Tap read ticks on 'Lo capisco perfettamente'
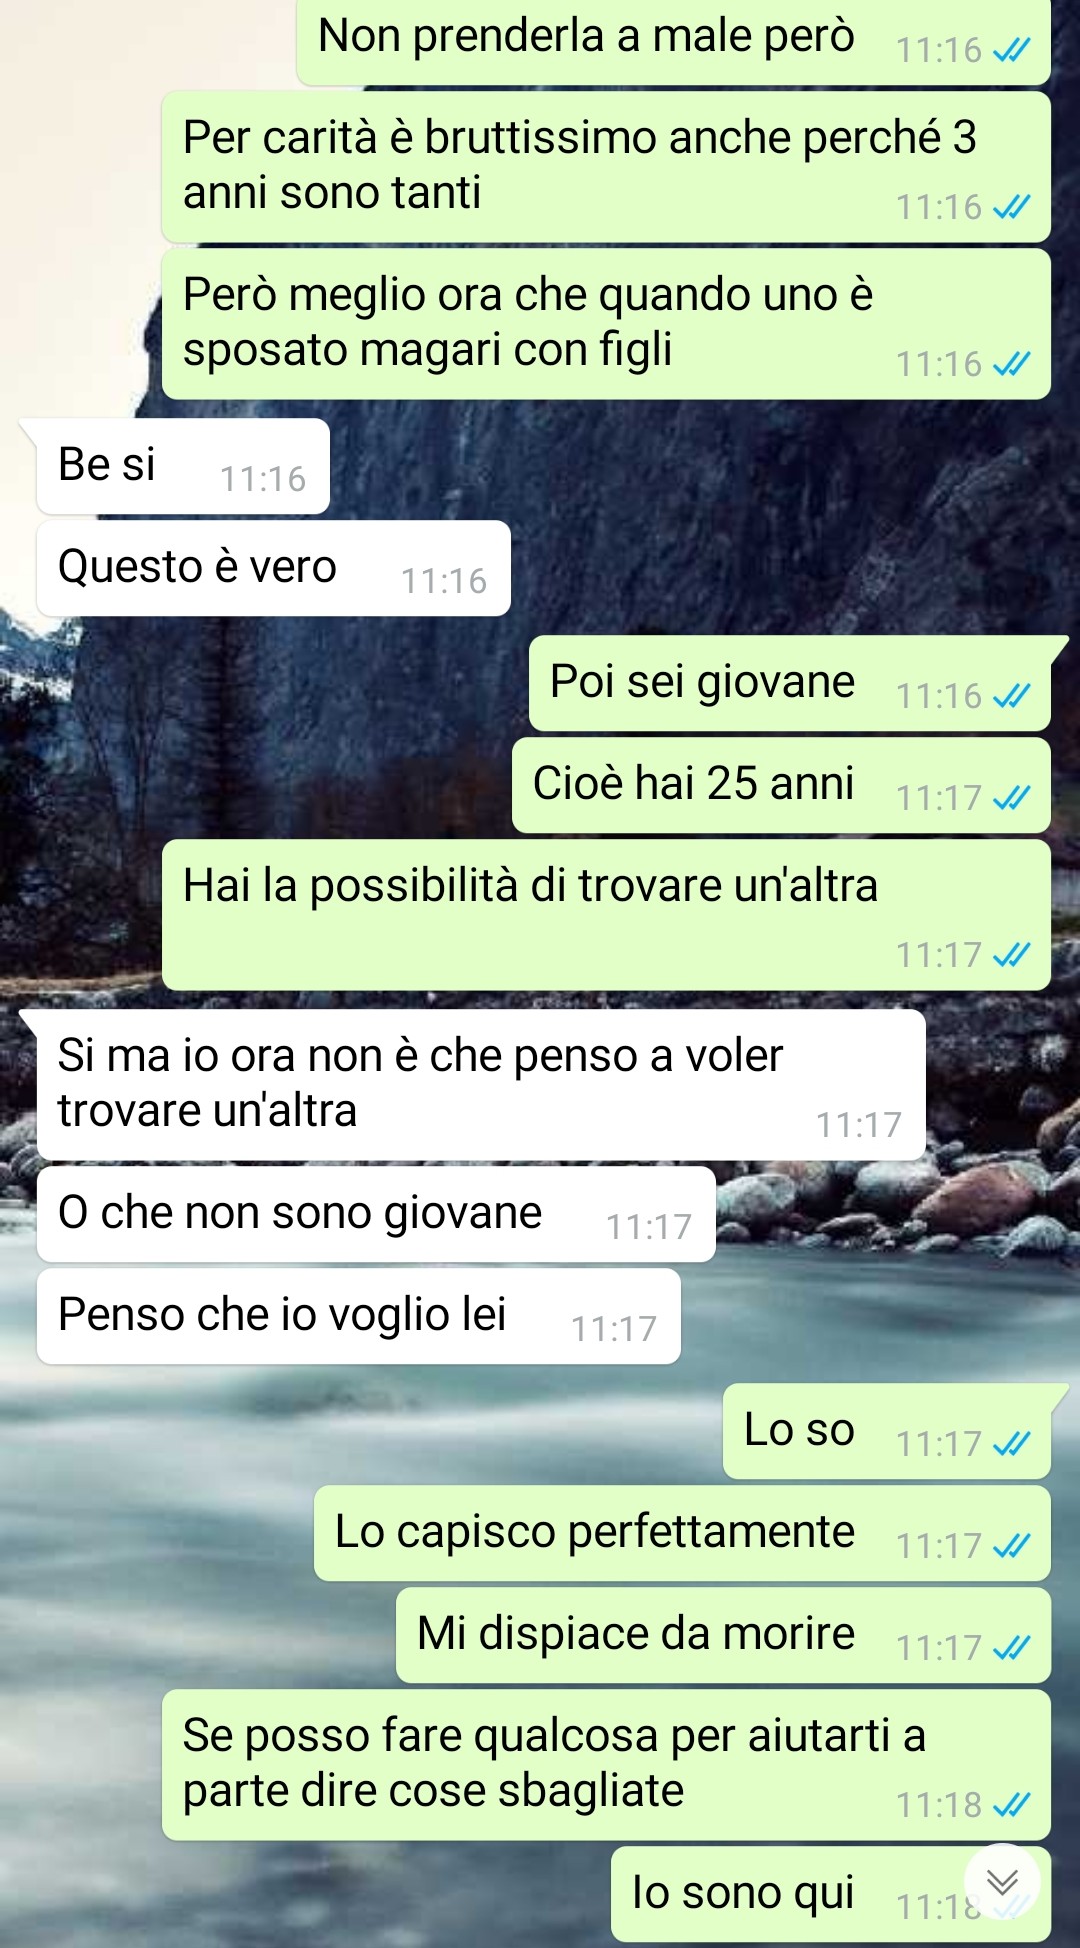 [1011, 1546]
